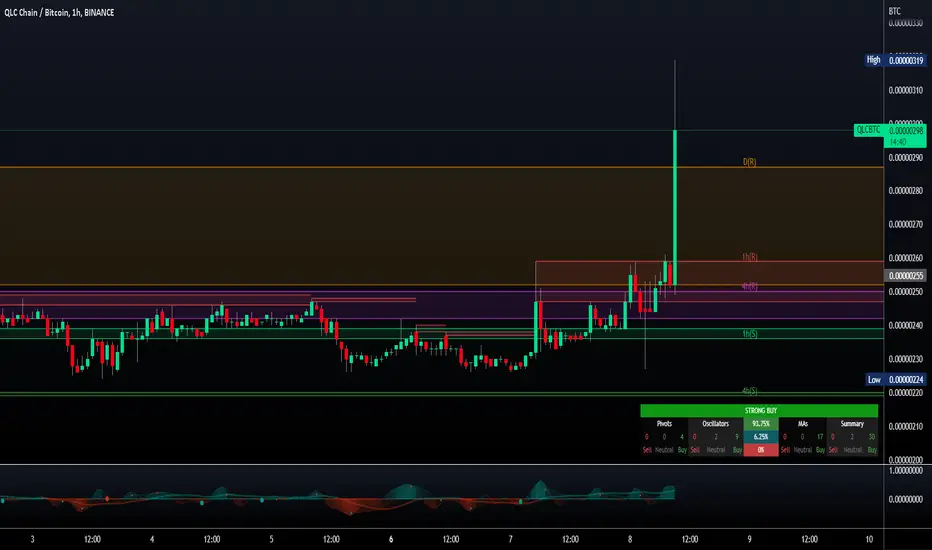Click the MAs buy count 17
The height and width of the screenshot is (550, 932).
(x=820, y=437)
